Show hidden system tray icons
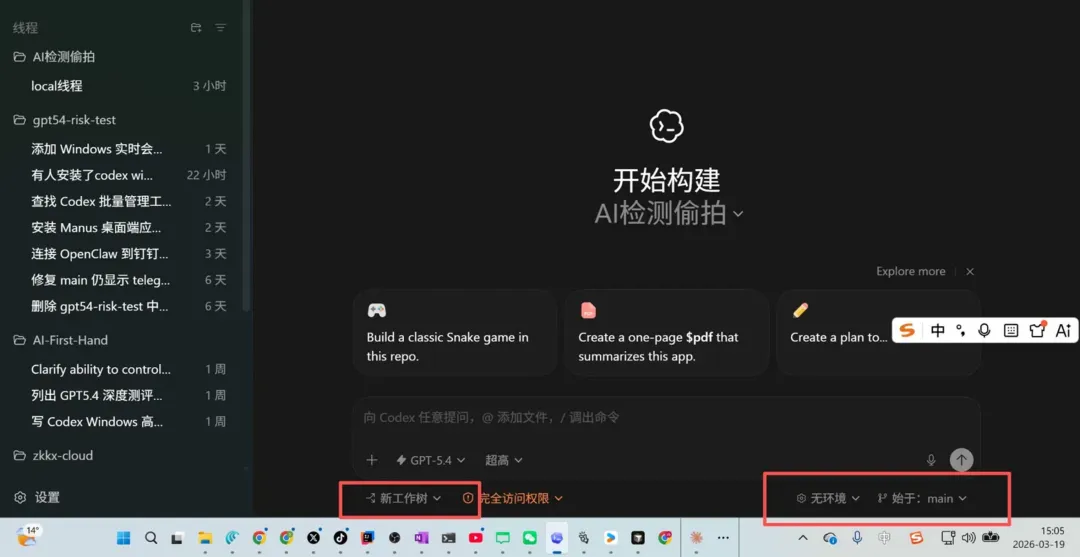 [x=803, y=537]
